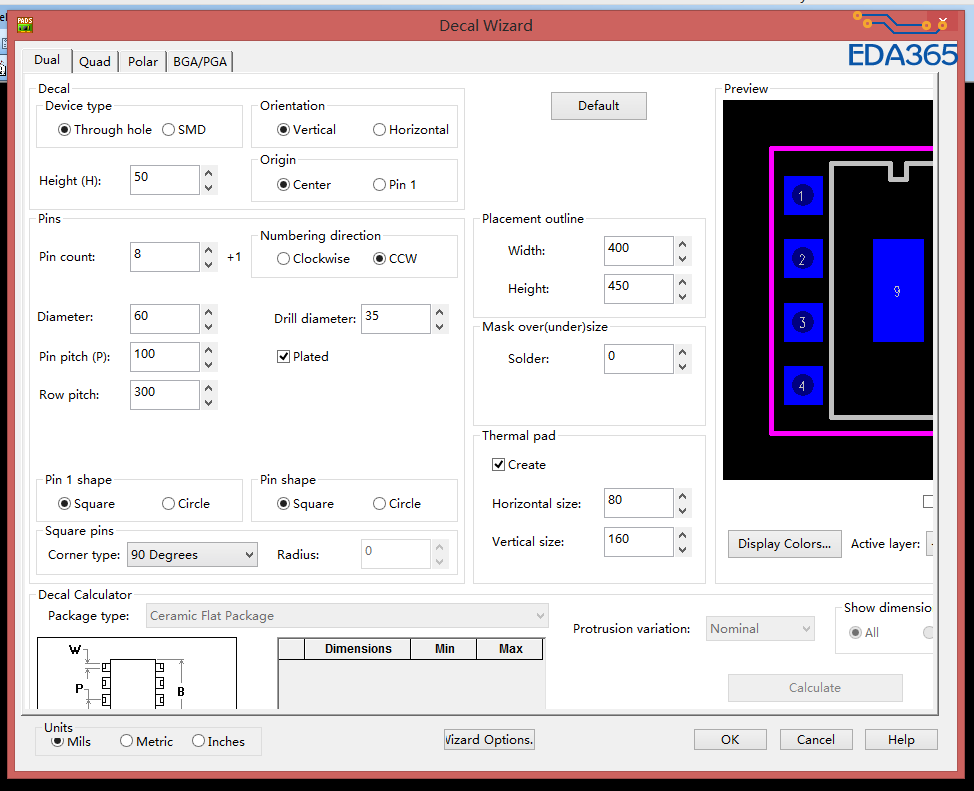Choose Horizontal orientation
Screen dimensions: 974x791
pyautogui.click(x=411, y=130)
